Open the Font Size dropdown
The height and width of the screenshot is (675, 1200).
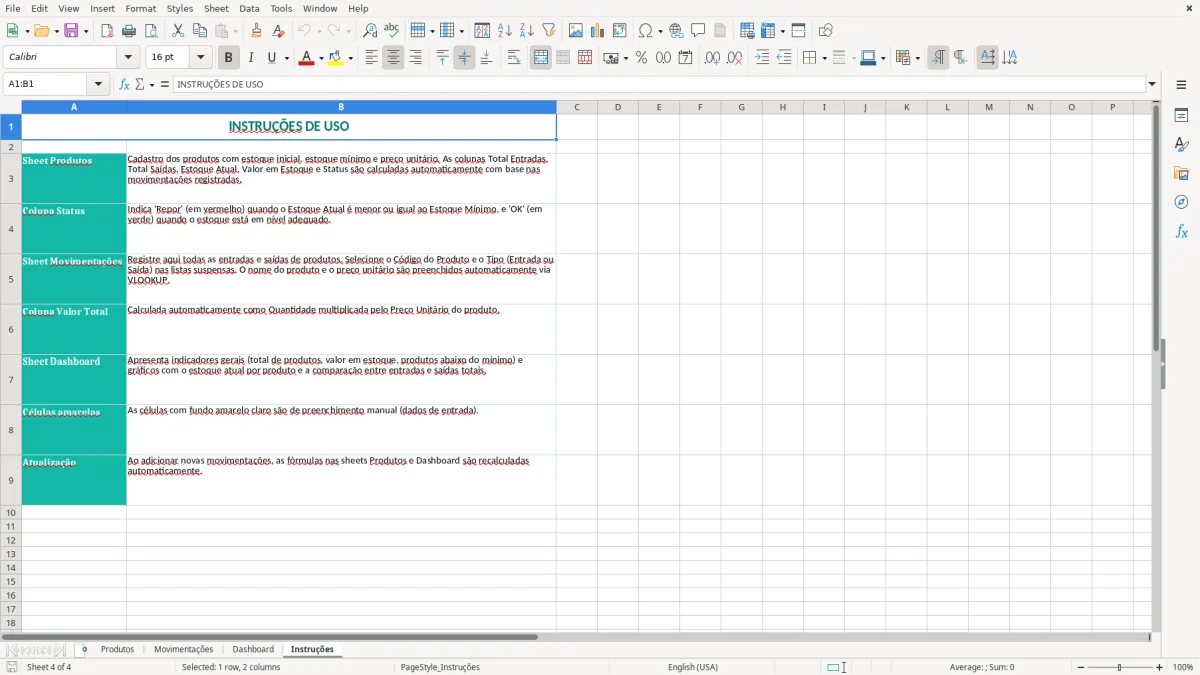coord(201,58)
